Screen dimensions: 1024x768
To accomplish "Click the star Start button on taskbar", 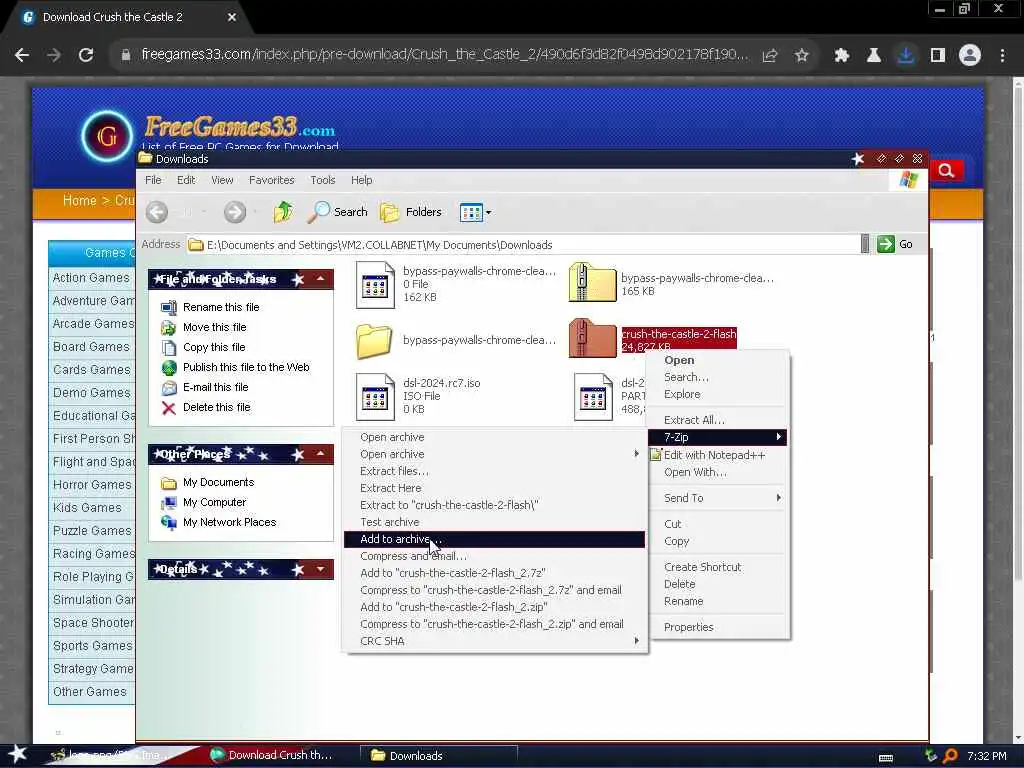I will [17, 755].
